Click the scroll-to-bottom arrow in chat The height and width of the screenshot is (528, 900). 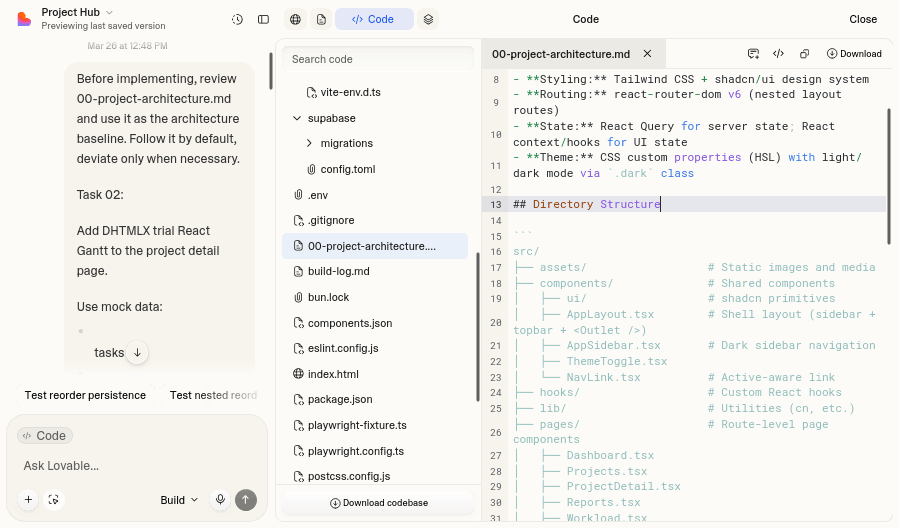(137, 352)
